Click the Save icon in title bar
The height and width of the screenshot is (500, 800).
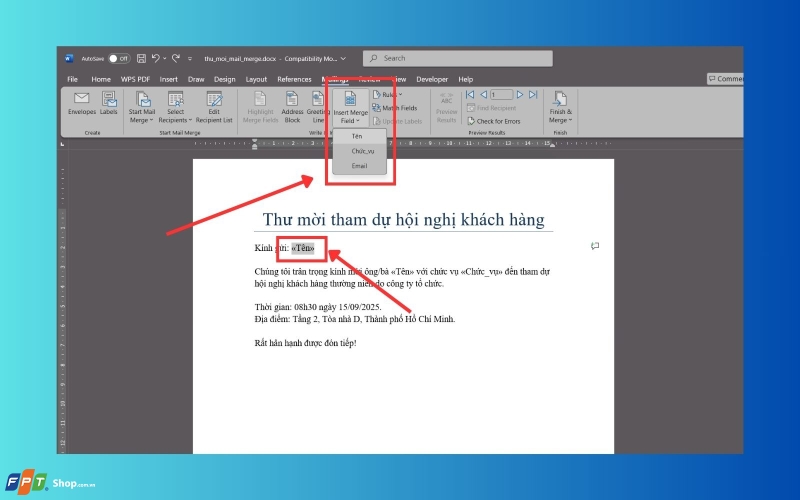pos(141,59)
